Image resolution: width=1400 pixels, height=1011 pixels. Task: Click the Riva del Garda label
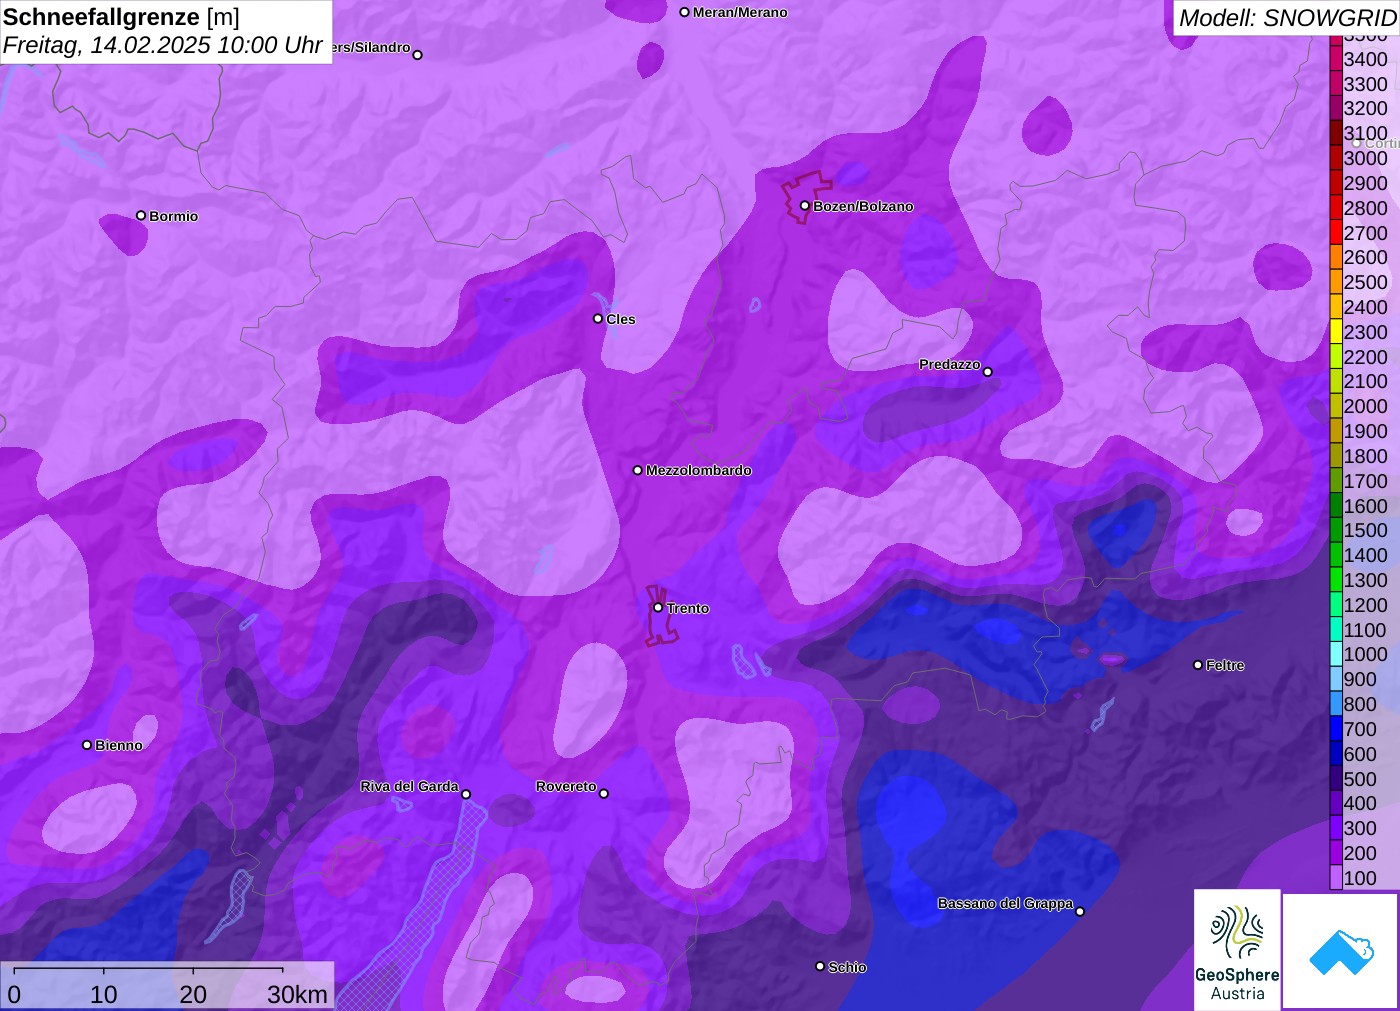(409, 786)
